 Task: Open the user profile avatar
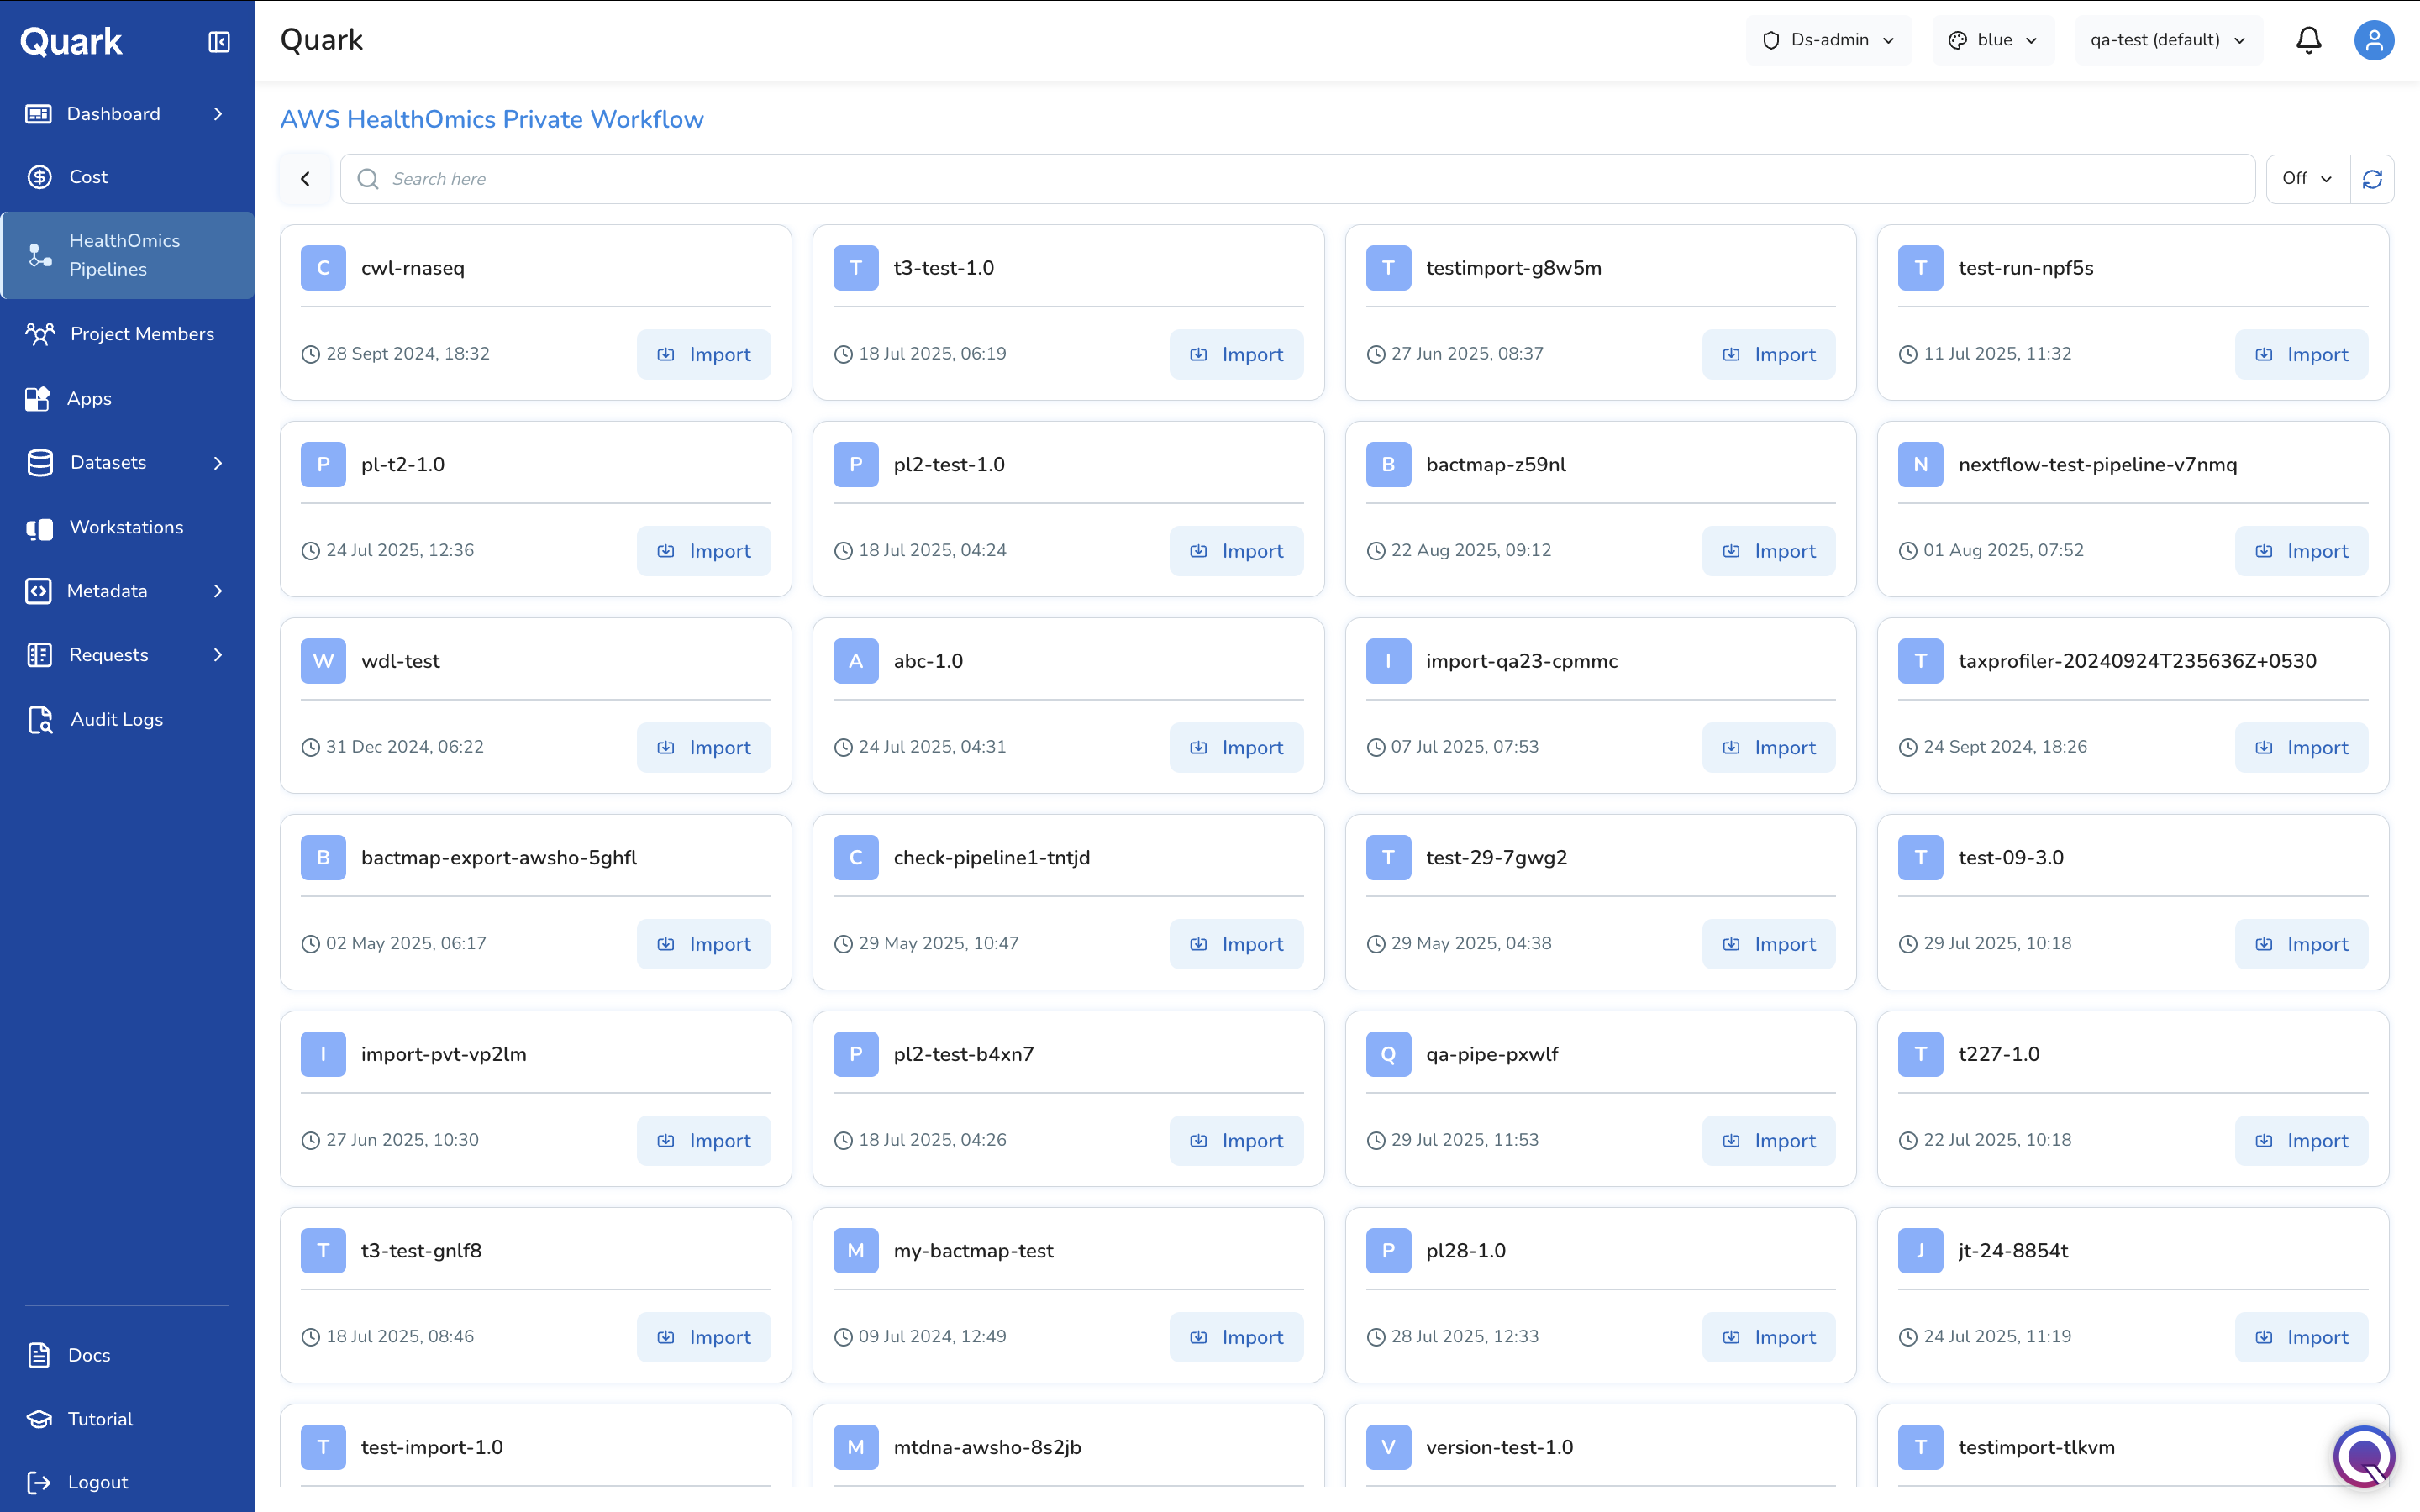pyautogui.click(x=2373, y=40)
